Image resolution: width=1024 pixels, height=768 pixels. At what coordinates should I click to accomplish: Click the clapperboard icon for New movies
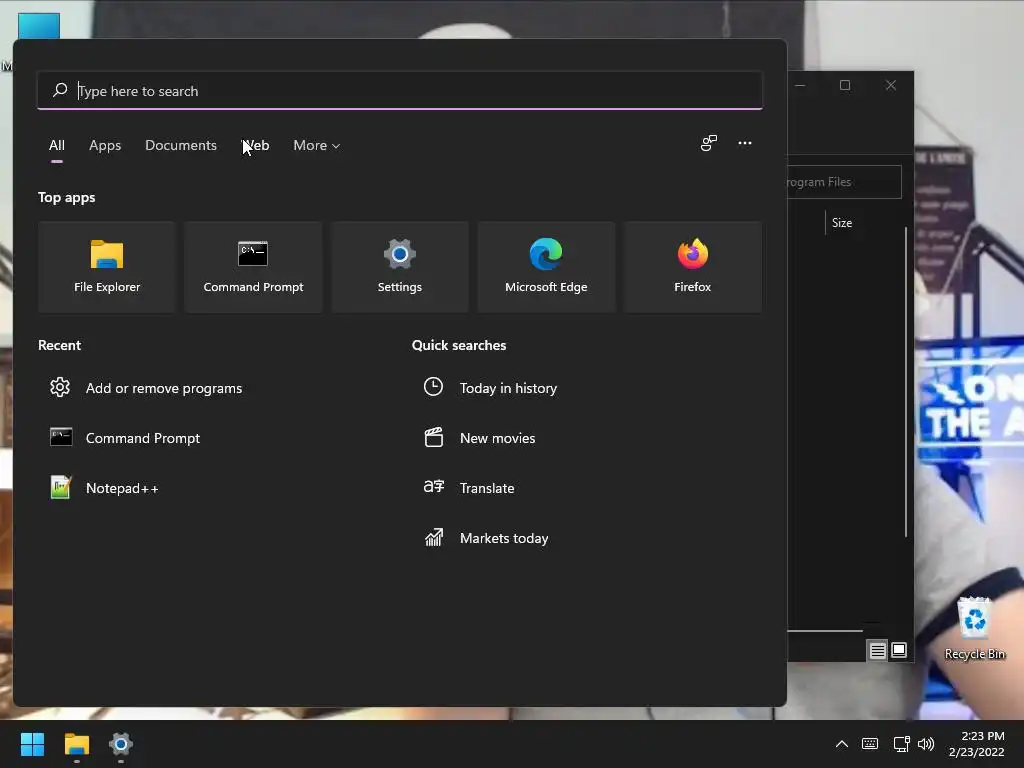434,437
